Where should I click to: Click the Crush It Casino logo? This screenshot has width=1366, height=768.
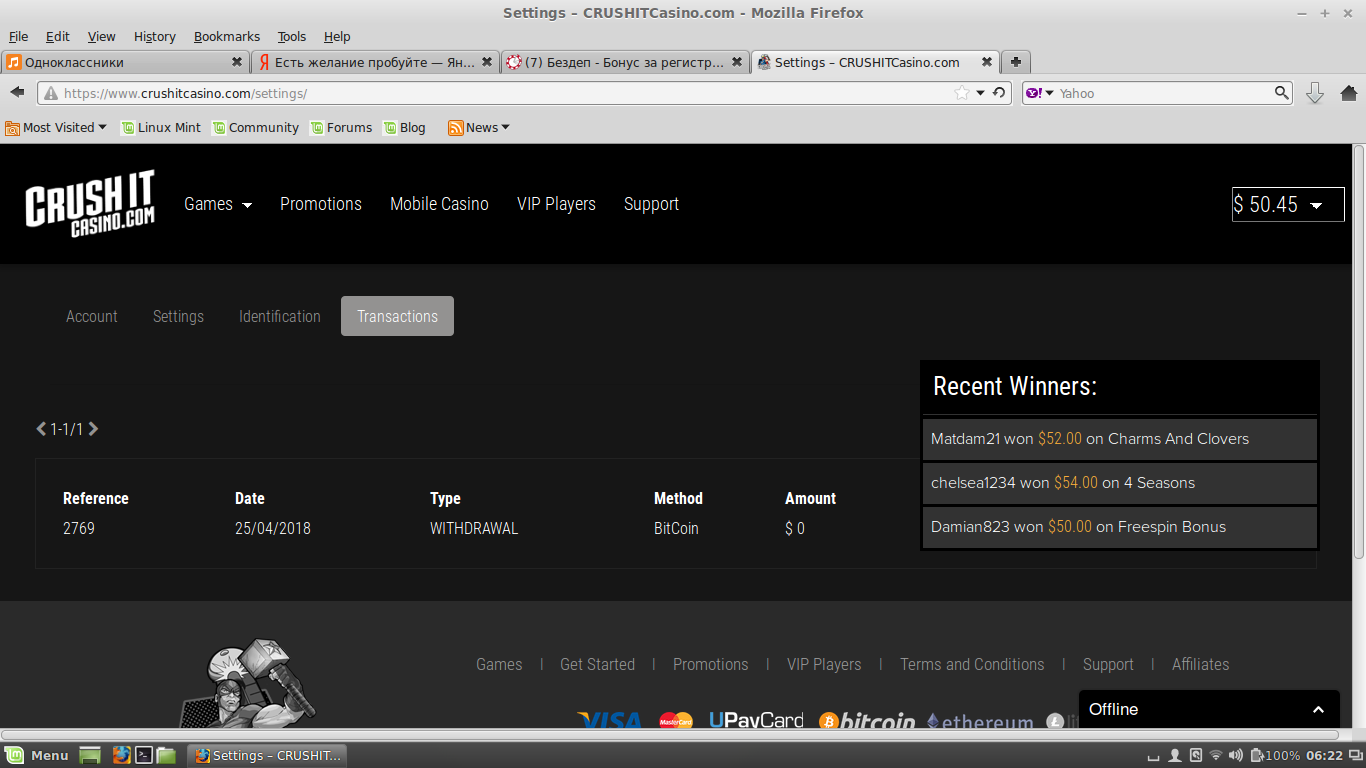point(90,204)
